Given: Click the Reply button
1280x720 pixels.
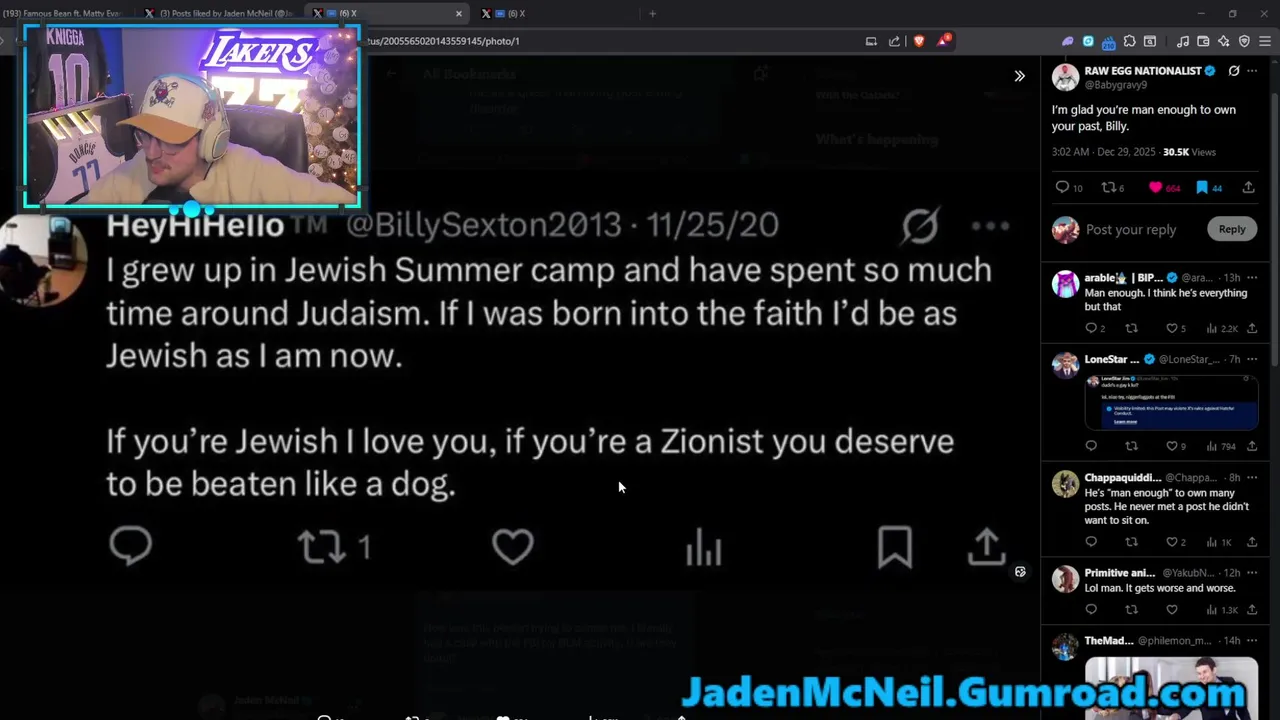Looking at the screenshot, I should [1232, 229].
